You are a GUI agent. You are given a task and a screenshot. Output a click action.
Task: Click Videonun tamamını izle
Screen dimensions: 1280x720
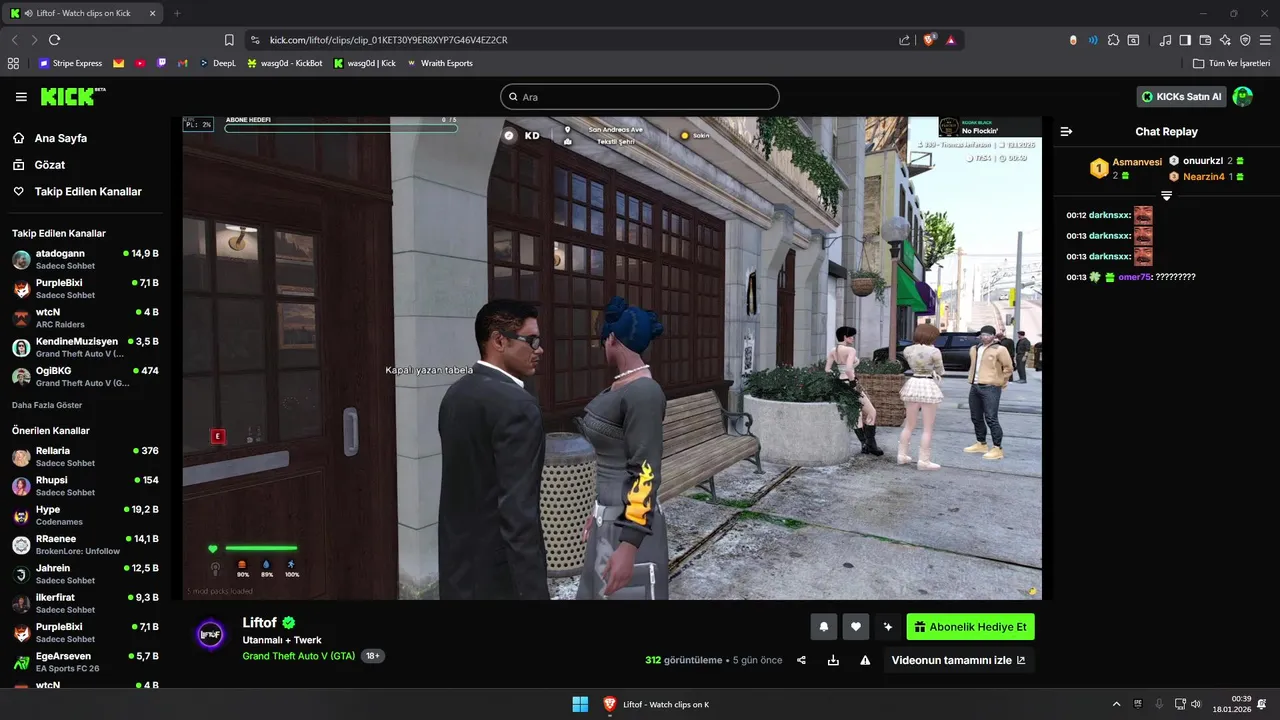point(958,660)
